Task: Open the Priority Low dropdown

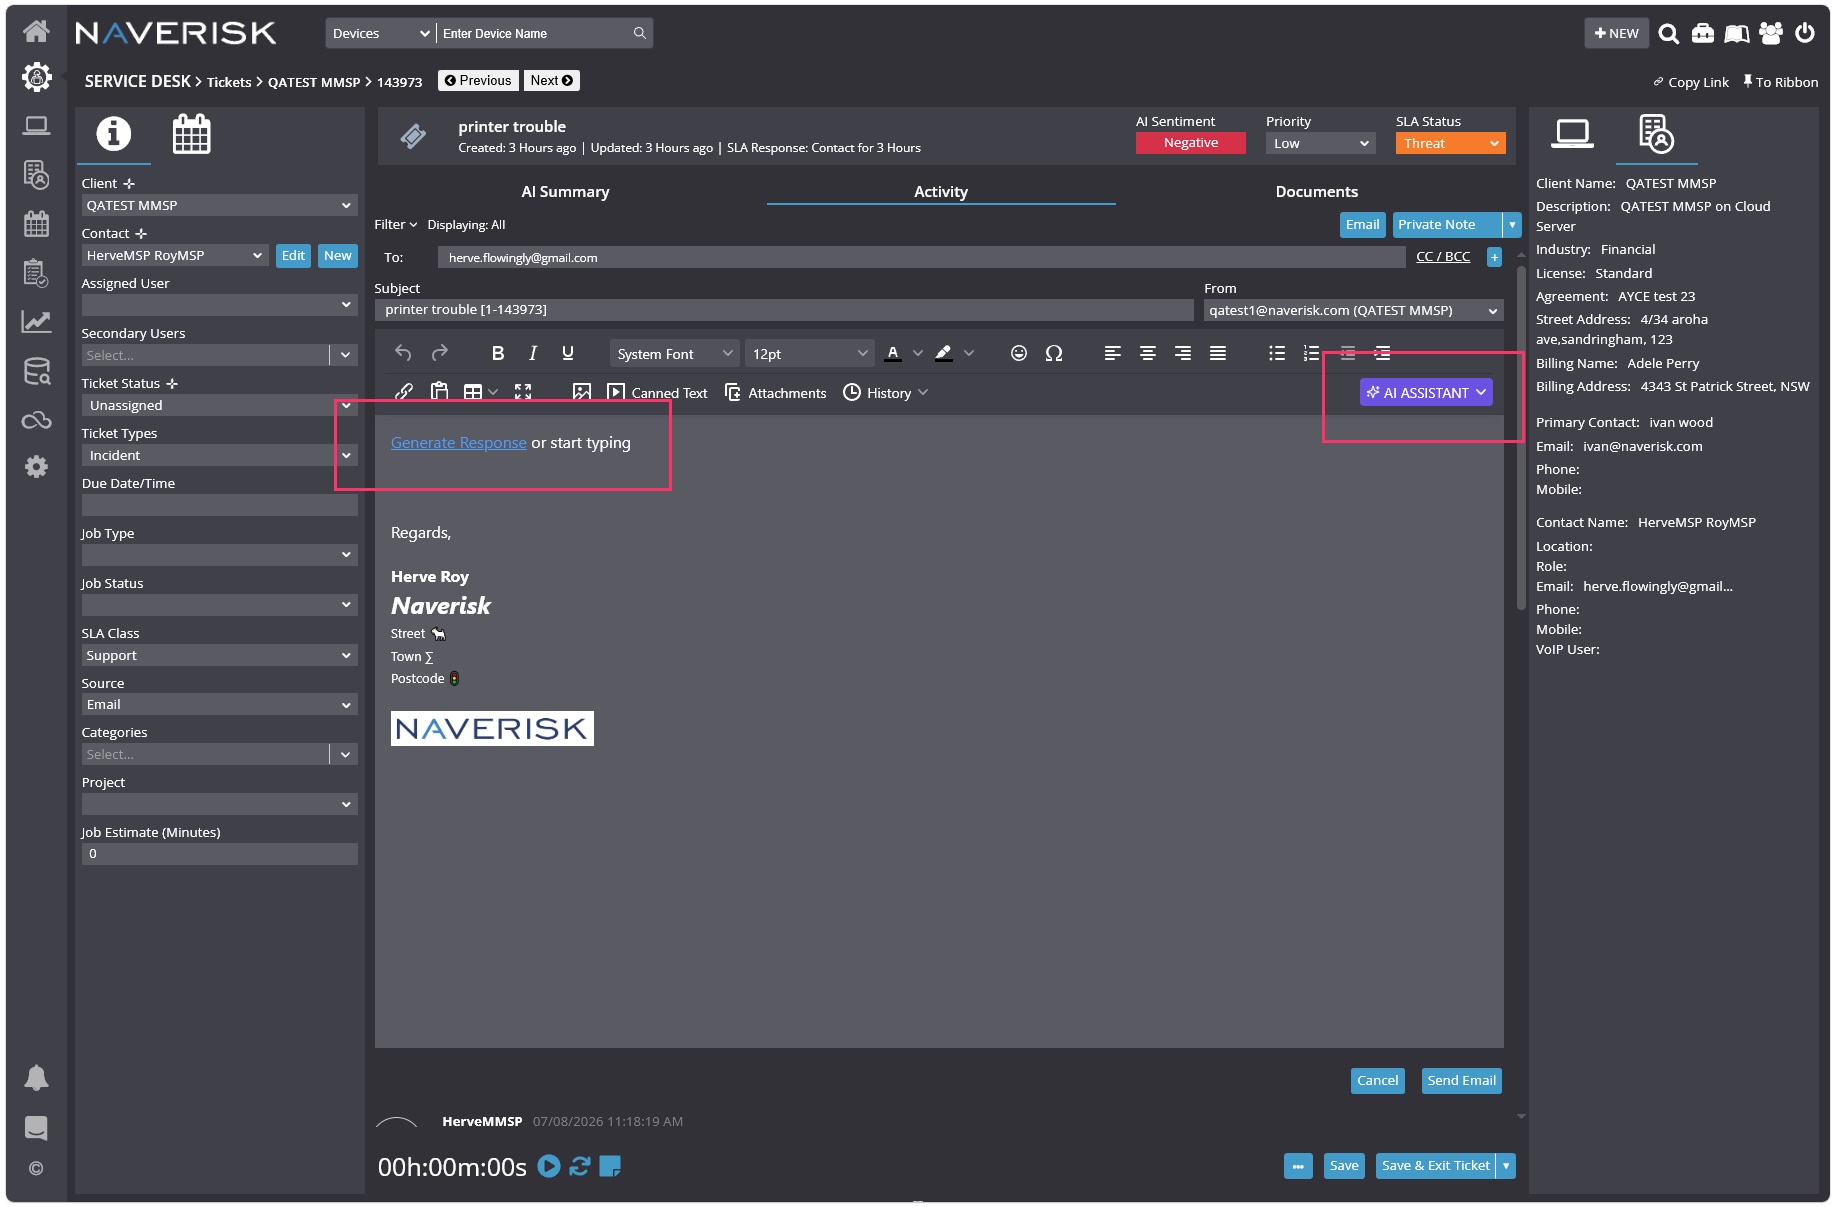Action: (x=1321, y=143)
